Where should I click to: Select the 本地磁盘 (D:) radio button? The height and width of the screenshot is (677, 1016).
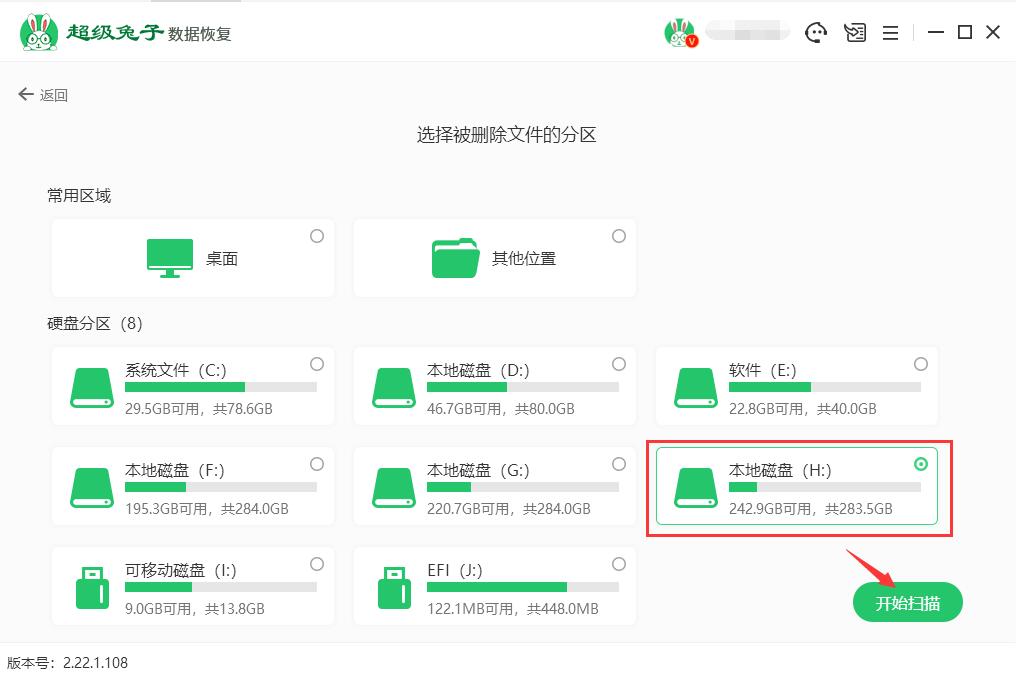coord(619,364)
